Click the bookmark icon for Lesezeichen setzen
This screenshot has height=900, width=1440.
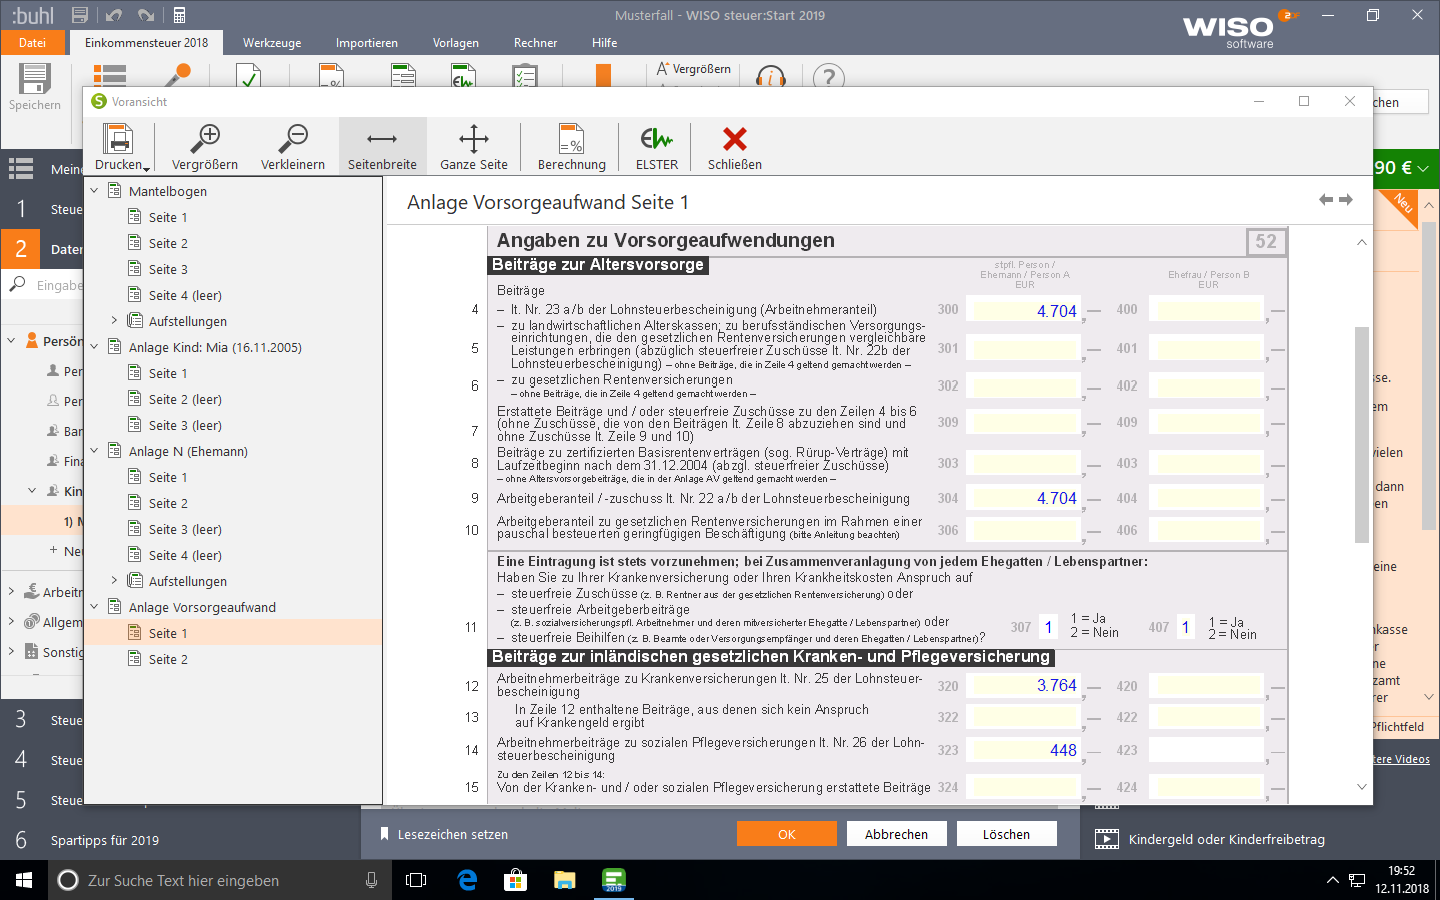(384, 834)
